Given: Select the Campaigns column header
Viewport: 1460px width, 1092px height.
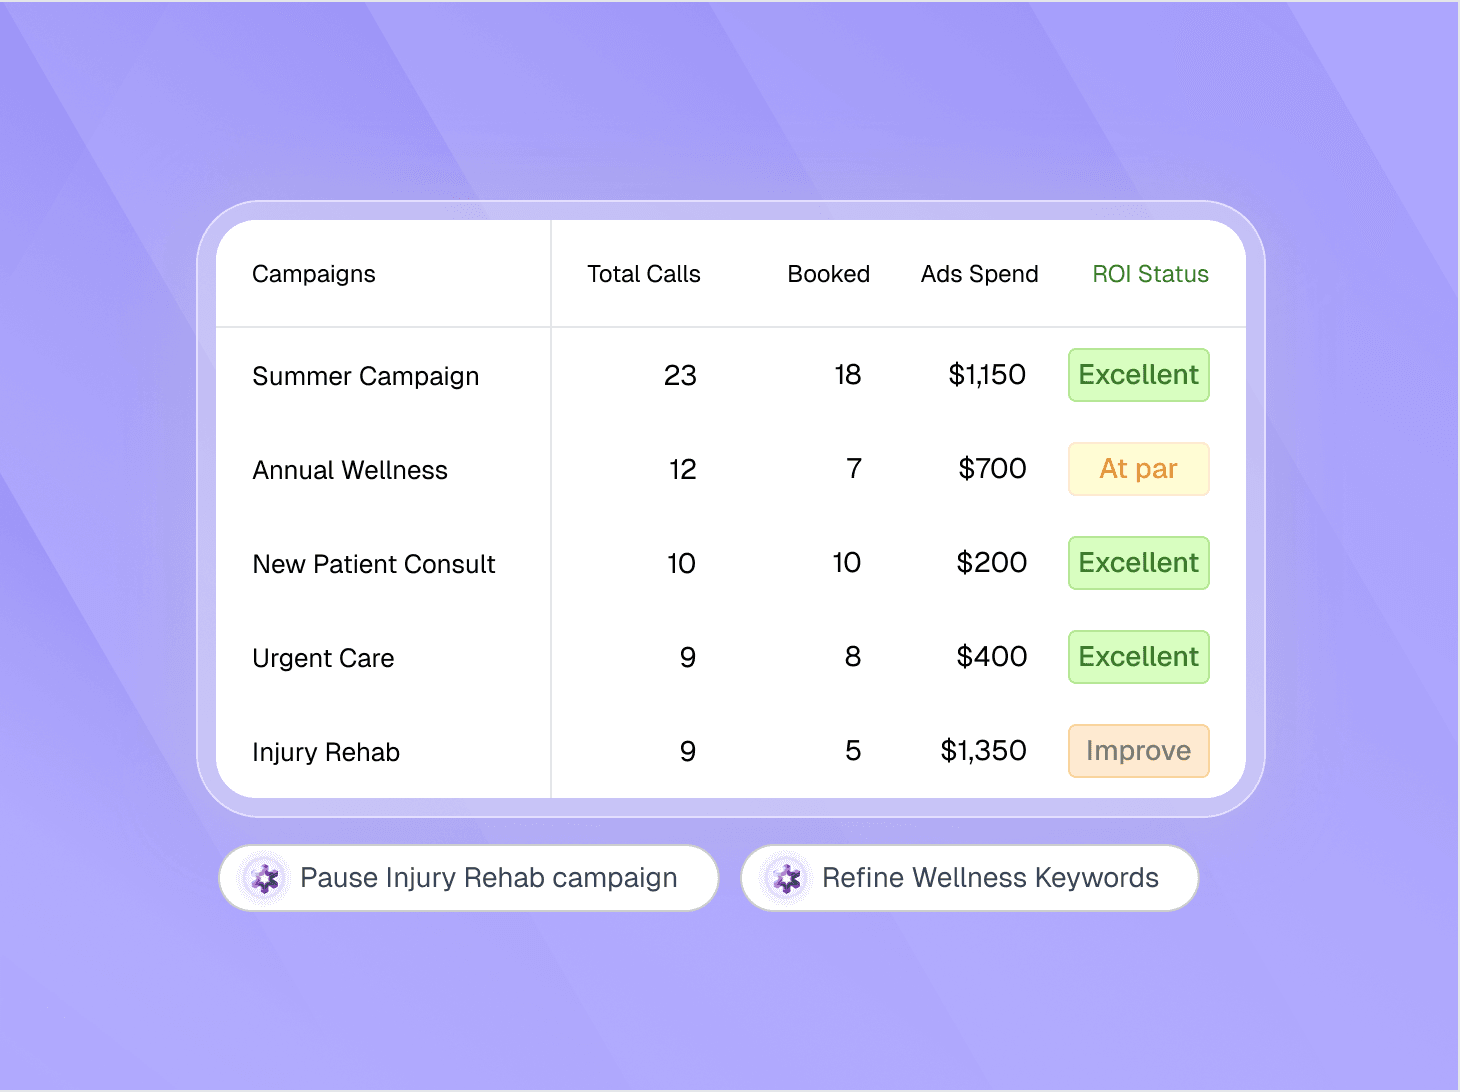Looking at the screenshot, I should [x=314, y=274].
